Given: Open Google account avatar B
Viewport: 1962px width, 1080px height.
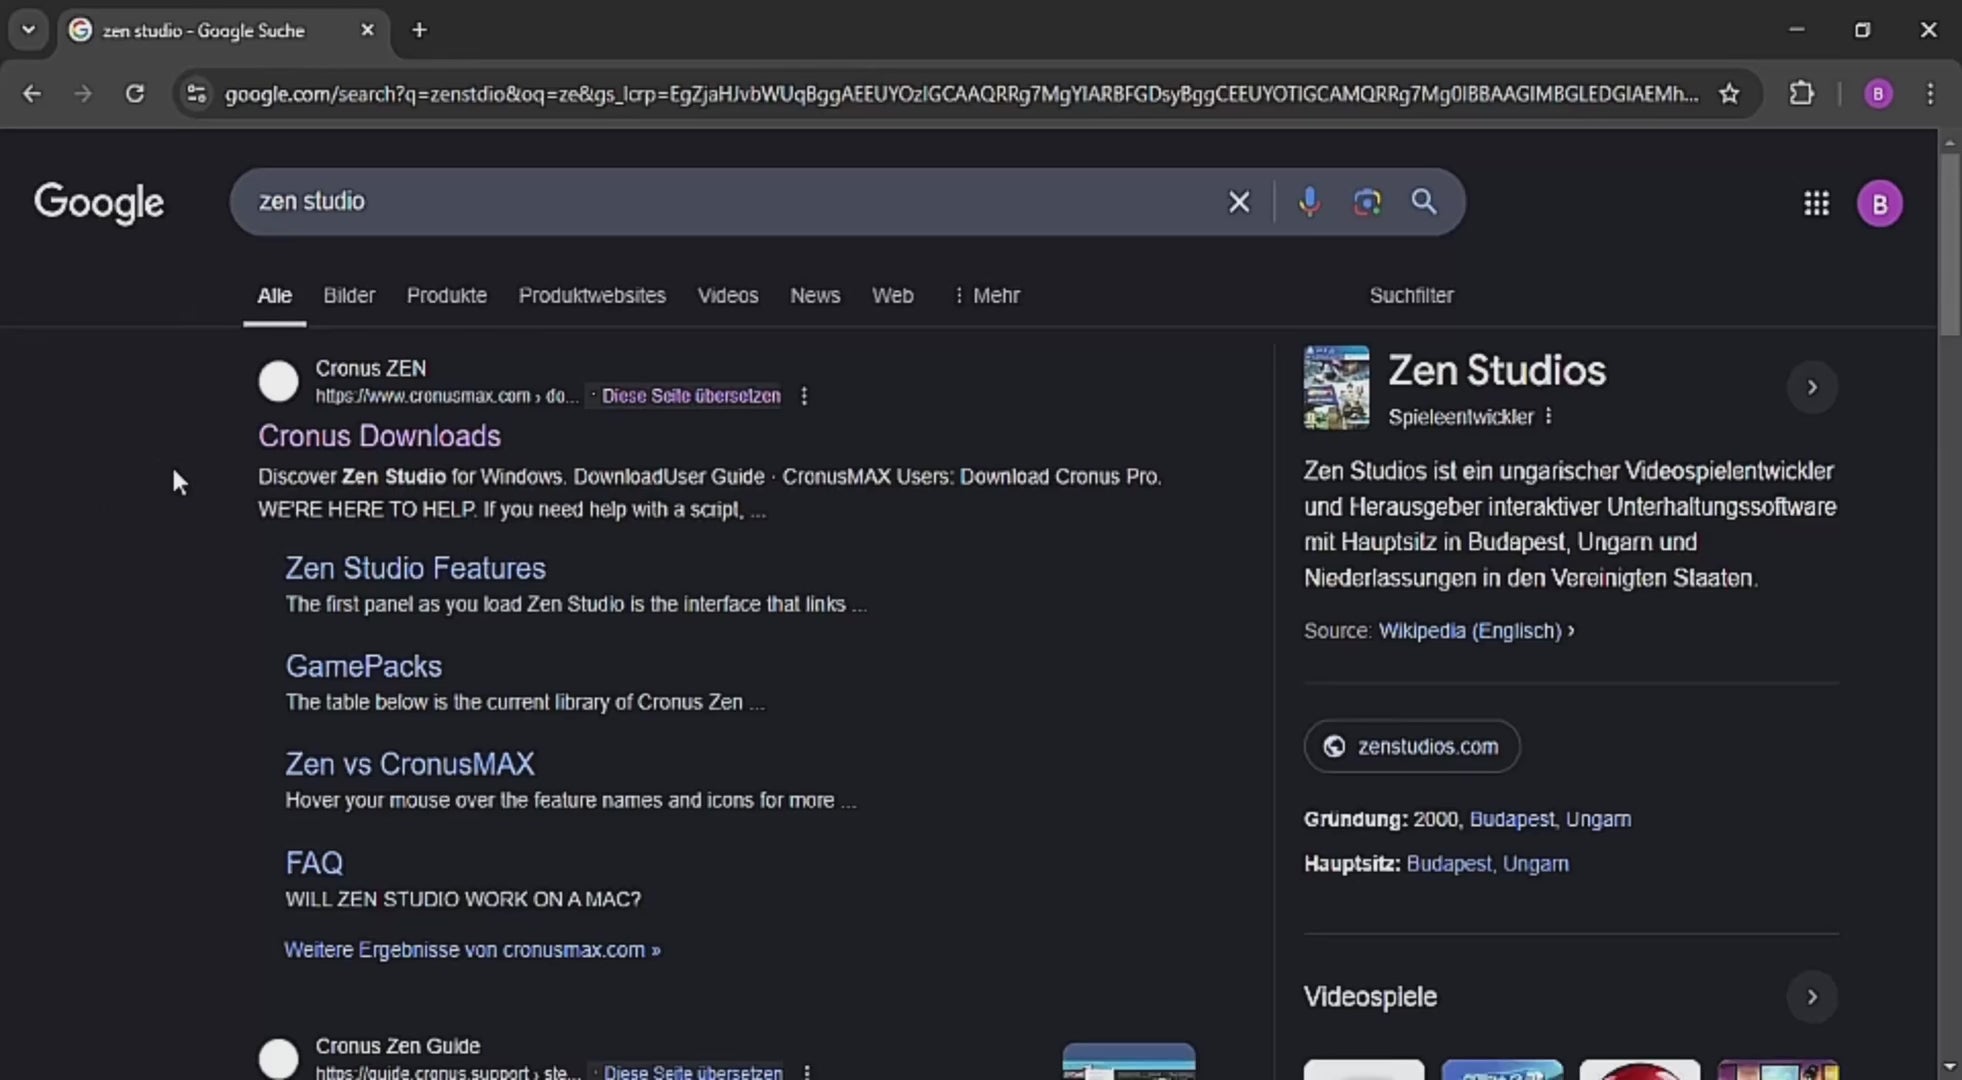Looking at the screenshot, I should (x=1880, y=204).
